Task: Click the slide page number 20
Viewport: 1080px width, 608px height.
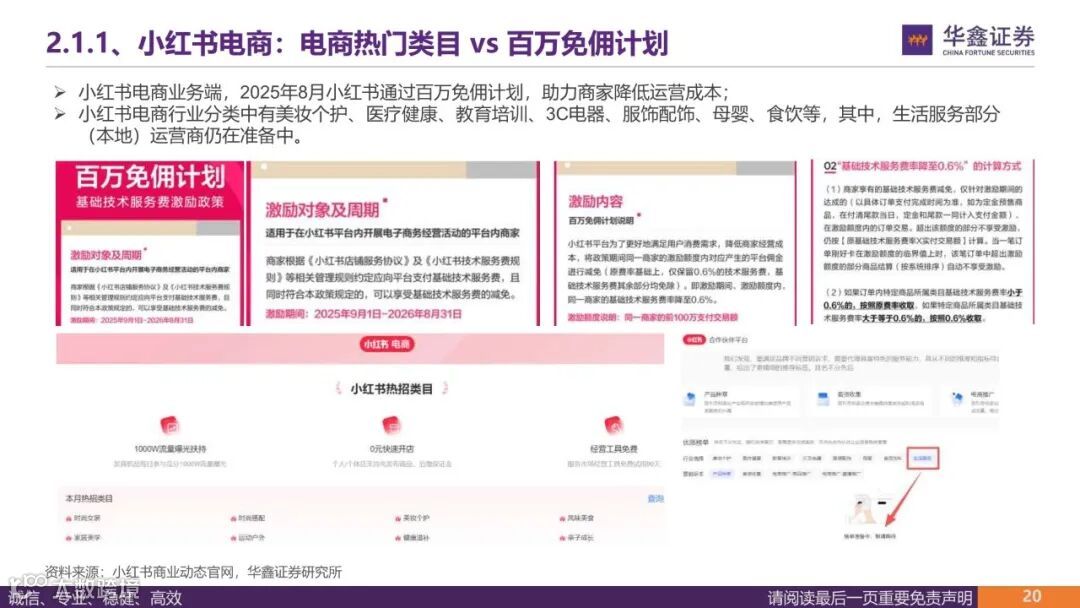Action: [x=1031, y=596]
